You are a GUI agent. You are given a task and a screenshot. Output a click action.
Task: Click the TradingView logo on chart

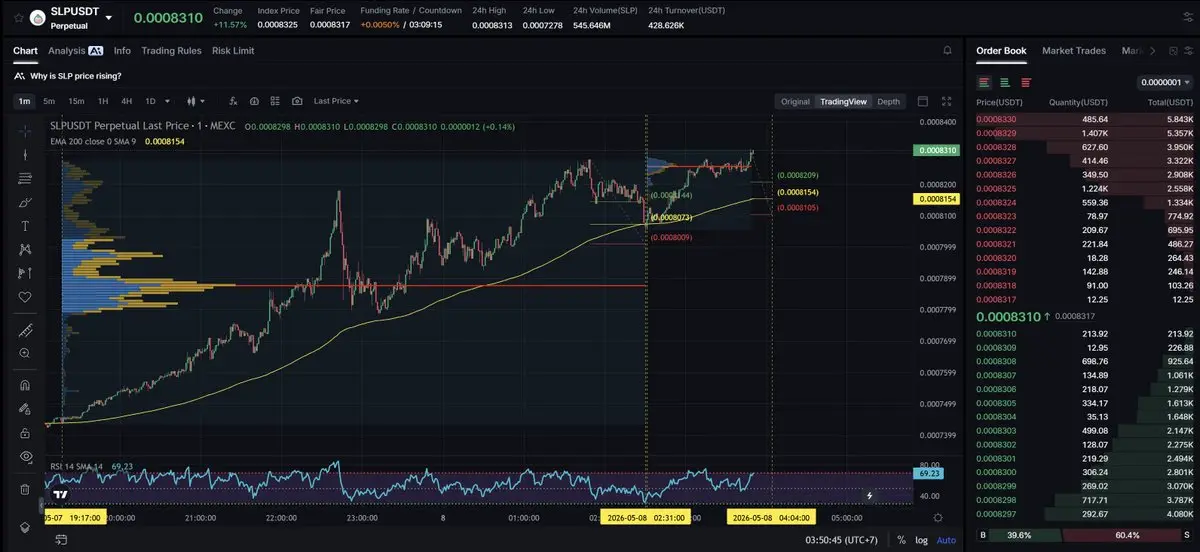[x=61, y=494]
